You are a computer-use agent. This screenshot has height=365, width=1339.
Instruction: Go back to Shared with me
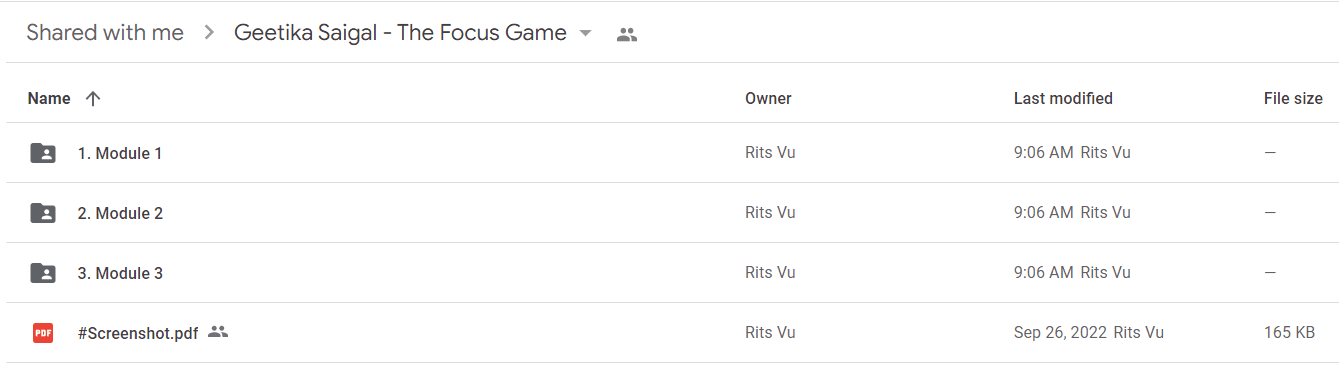pos(105,32)
